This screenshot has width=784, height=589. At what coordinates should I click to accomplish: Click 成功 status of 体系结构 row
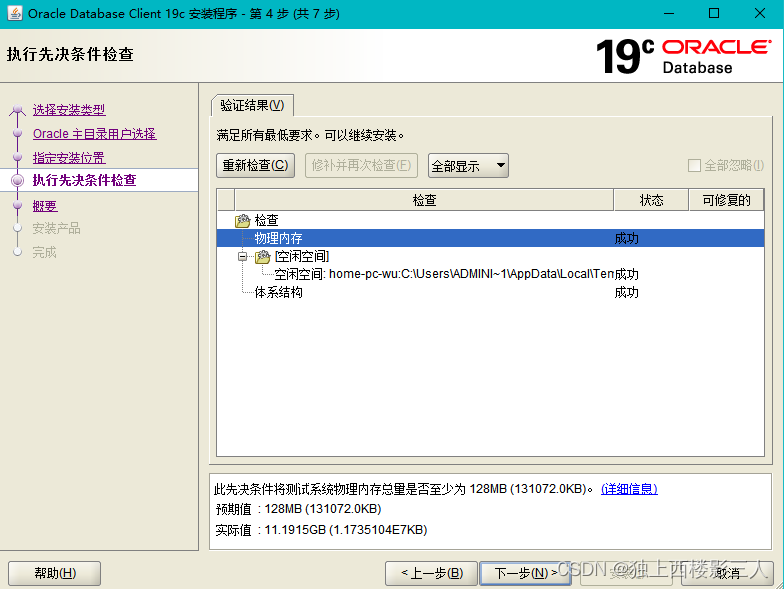coord(626,292)
